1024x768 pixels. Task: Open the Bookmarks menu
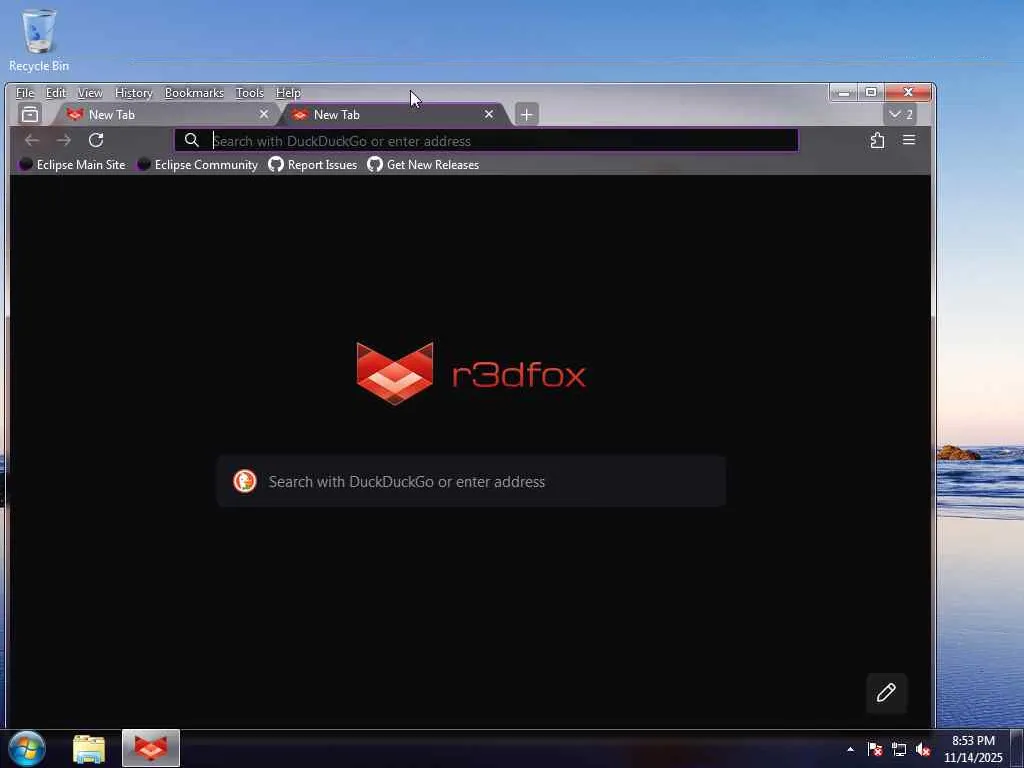pyautogui.click(x=194, y=93)
